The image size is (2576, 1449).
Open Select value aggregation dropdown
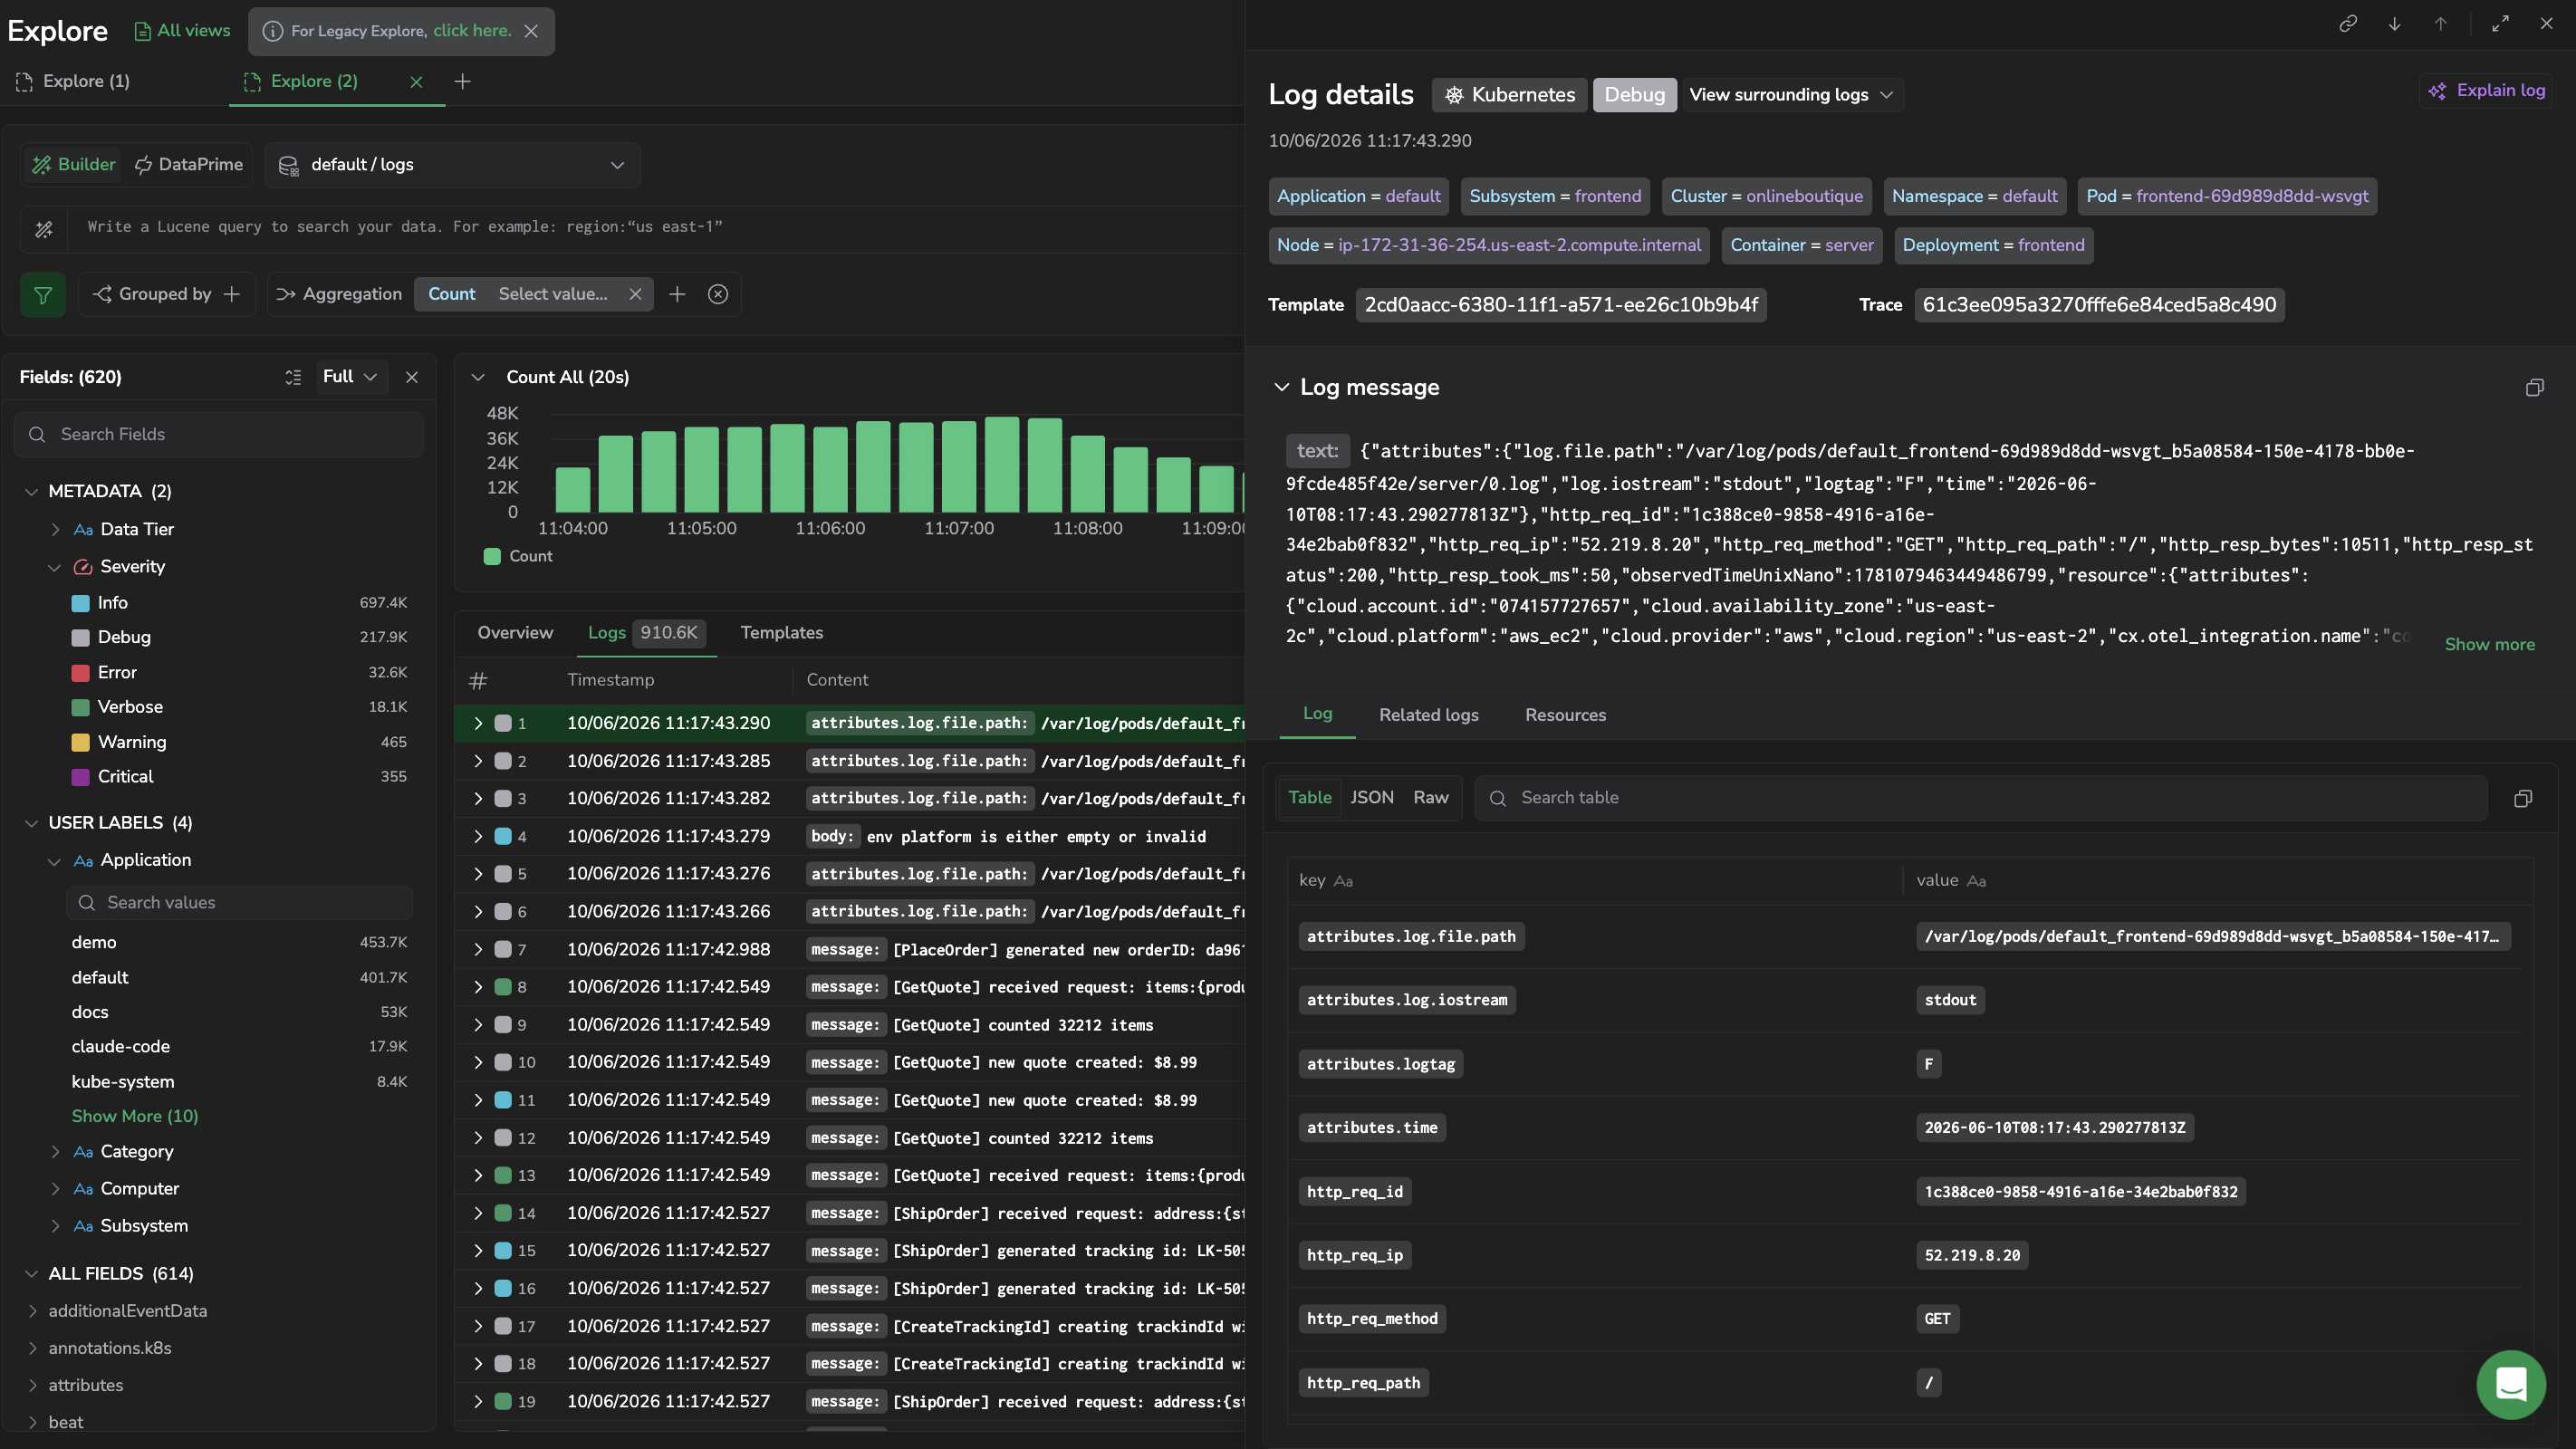552,294
